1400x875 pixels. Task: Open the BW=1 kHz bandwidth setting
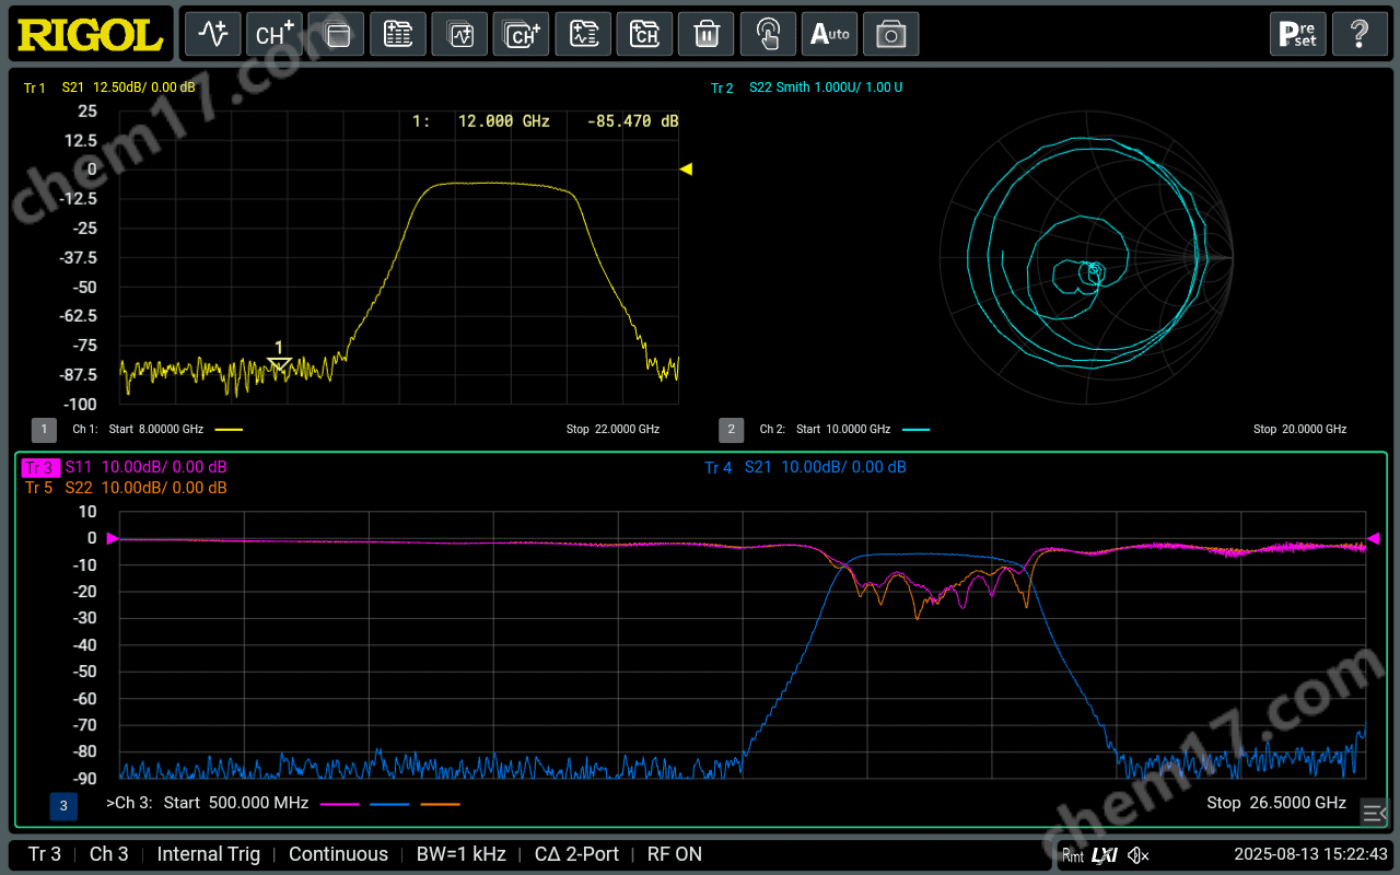[x=461, y=854]
